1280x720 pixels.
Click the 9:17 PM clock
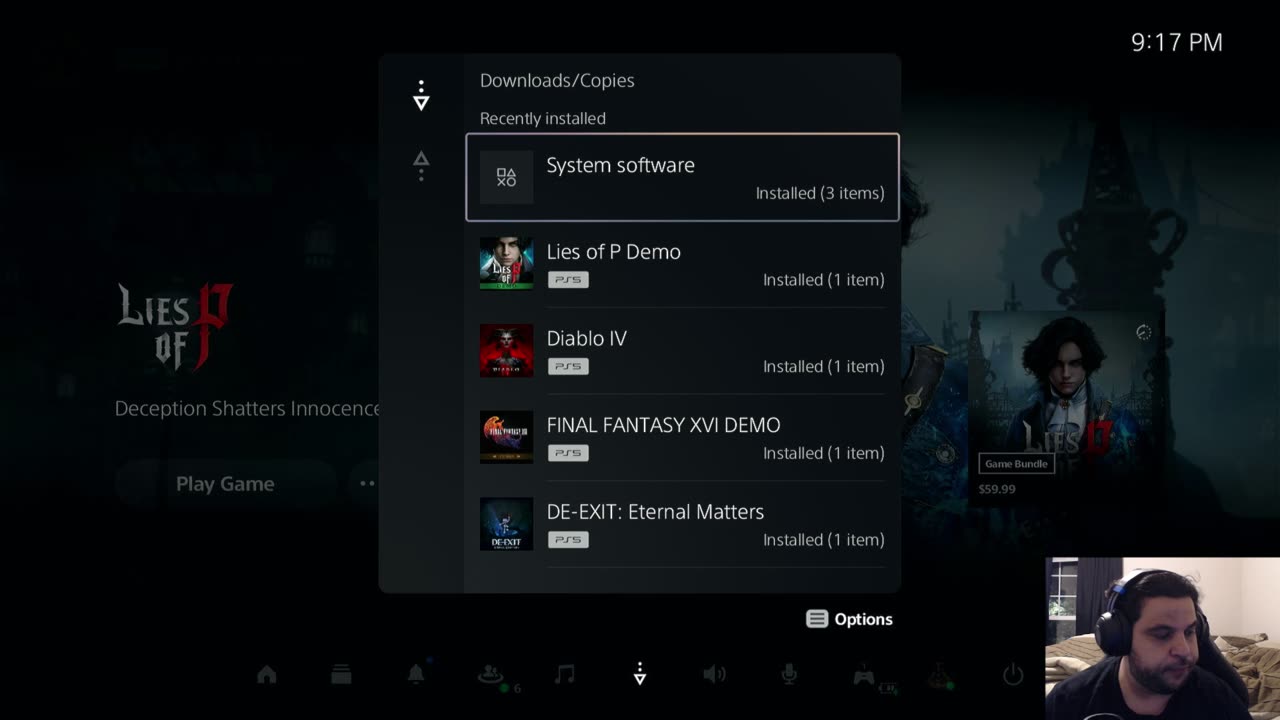point(1176,42)
